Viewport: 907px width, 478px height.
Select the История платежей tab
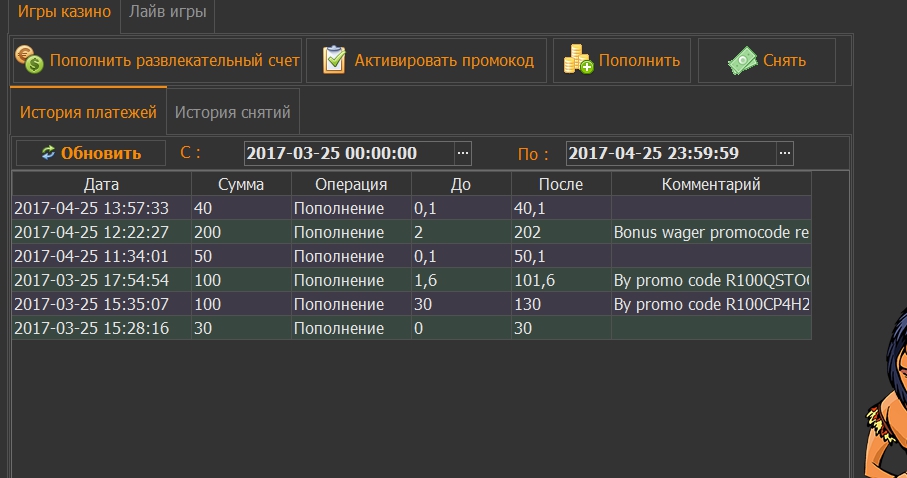click(x=88, y=112)
